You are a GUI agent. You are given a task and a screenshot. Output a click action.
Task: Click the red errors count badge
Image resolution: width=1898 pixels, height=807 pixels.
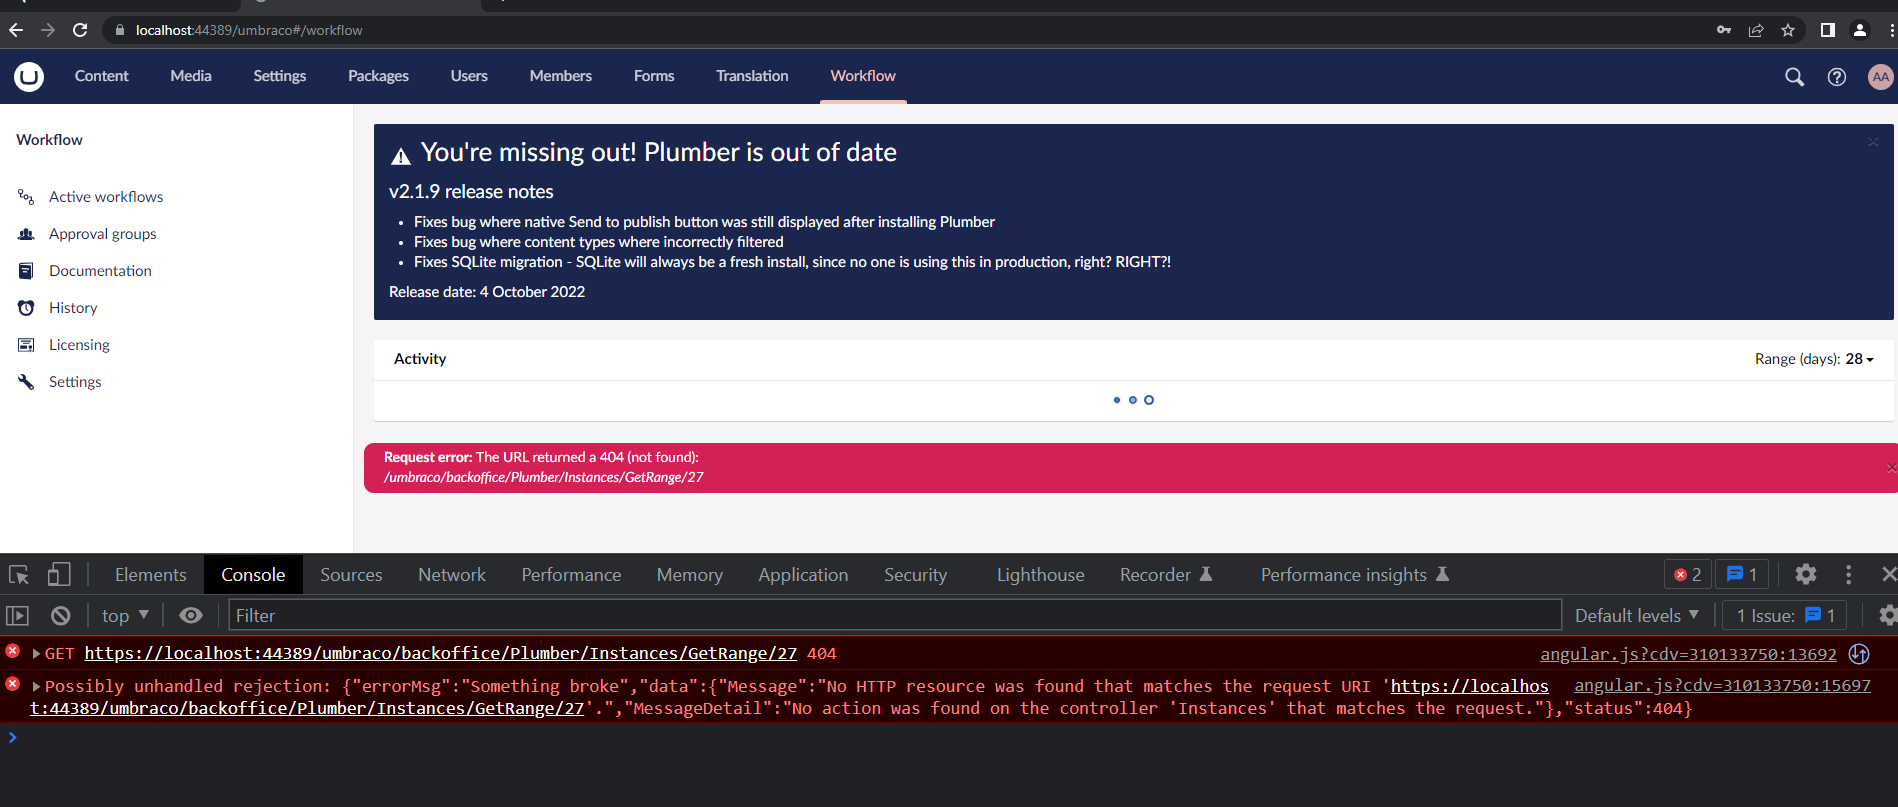(1688, 574)
